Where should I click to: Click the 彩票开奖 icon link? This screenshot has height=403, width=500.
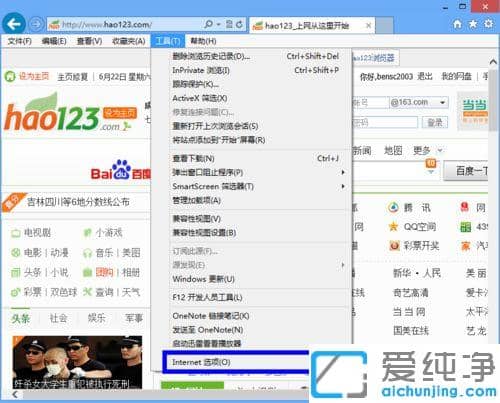tap(394, 246)
